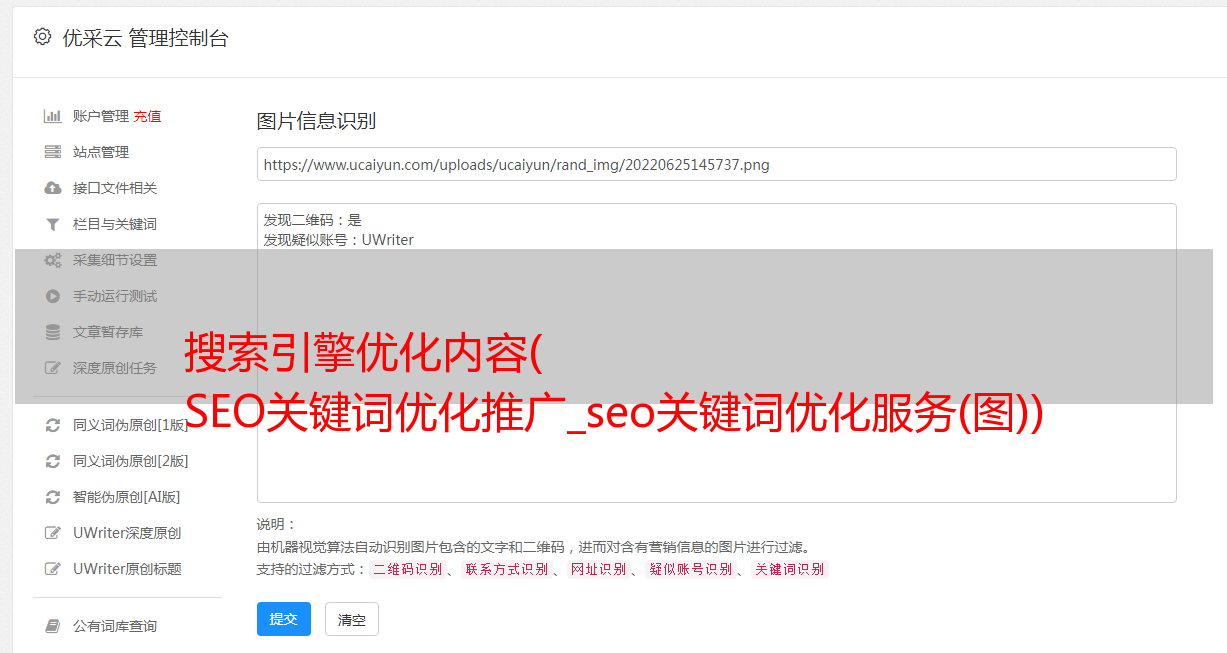Click the server icon for 站点管理
The image size is (1227, 653).
click(x=53, y=152)
